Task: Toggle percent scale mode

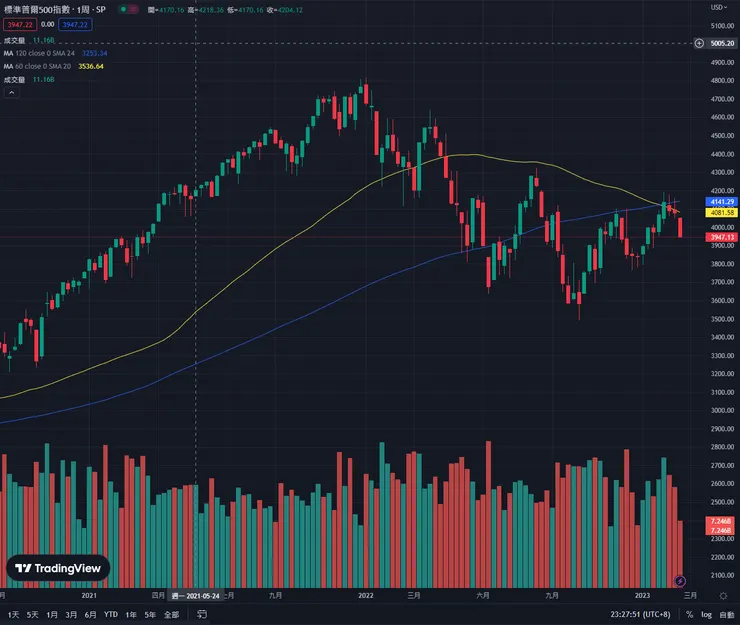Action: point(689,614)
